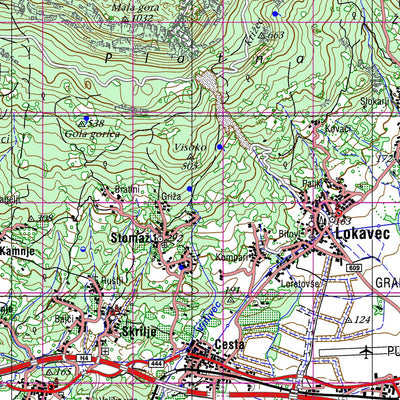400x400 pixels.
Task: Click the 444 road number shield
Action: click(x=156, y=363)
